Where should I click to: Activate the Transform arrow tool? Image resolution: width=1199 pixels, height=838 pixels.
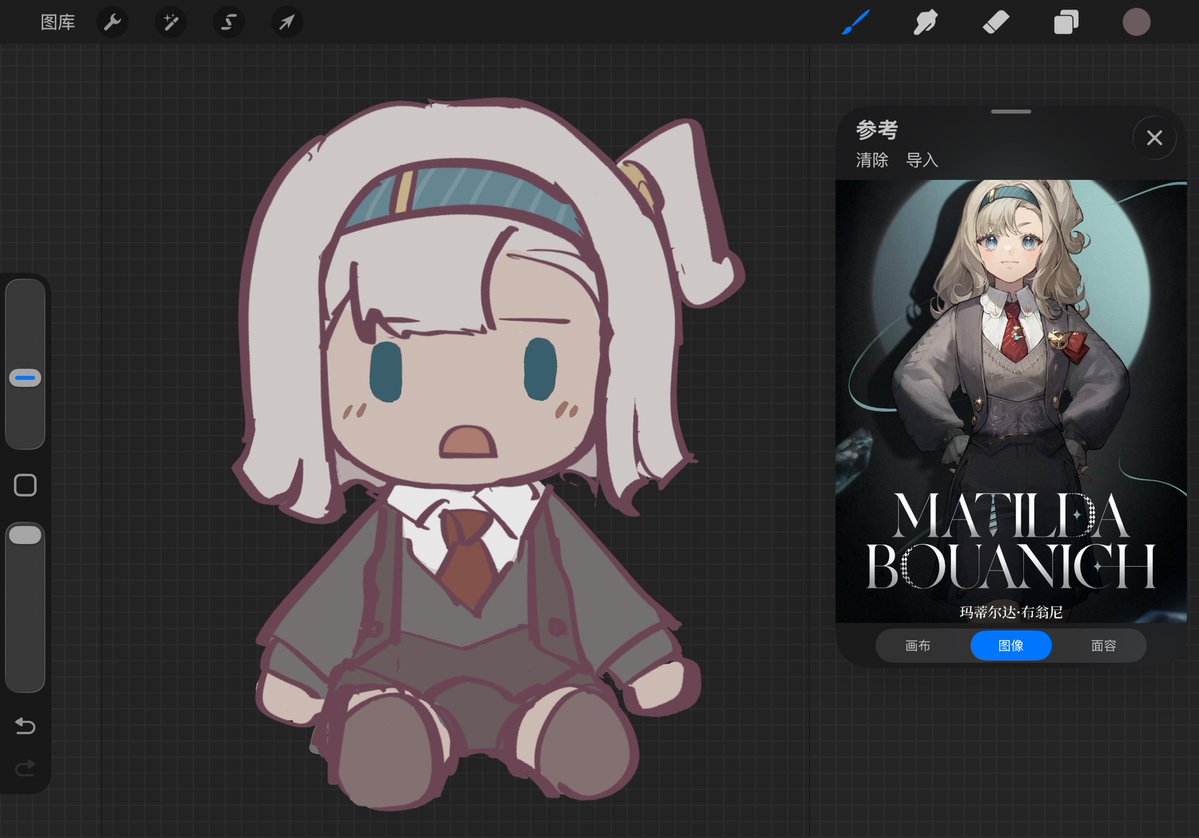click(x=287, y=22)
